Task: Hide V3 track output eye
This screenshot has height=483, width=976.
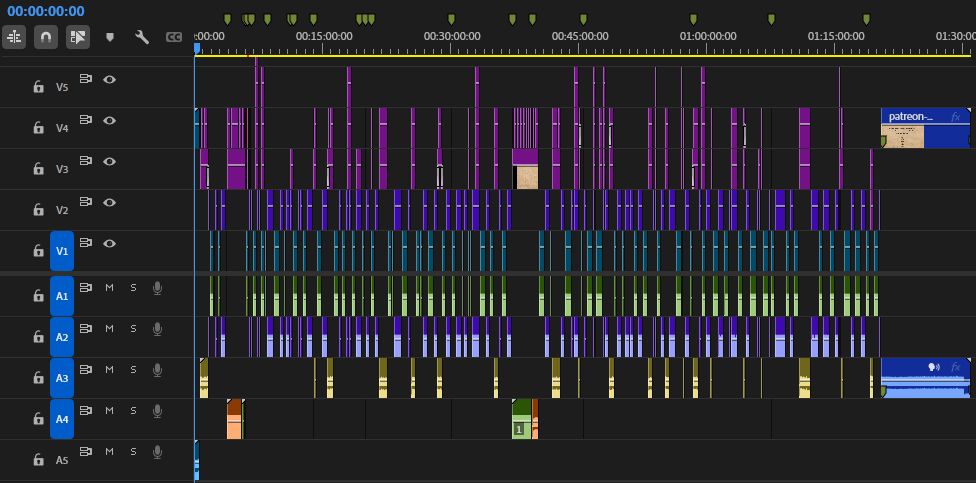Action: tap(110, 161)
